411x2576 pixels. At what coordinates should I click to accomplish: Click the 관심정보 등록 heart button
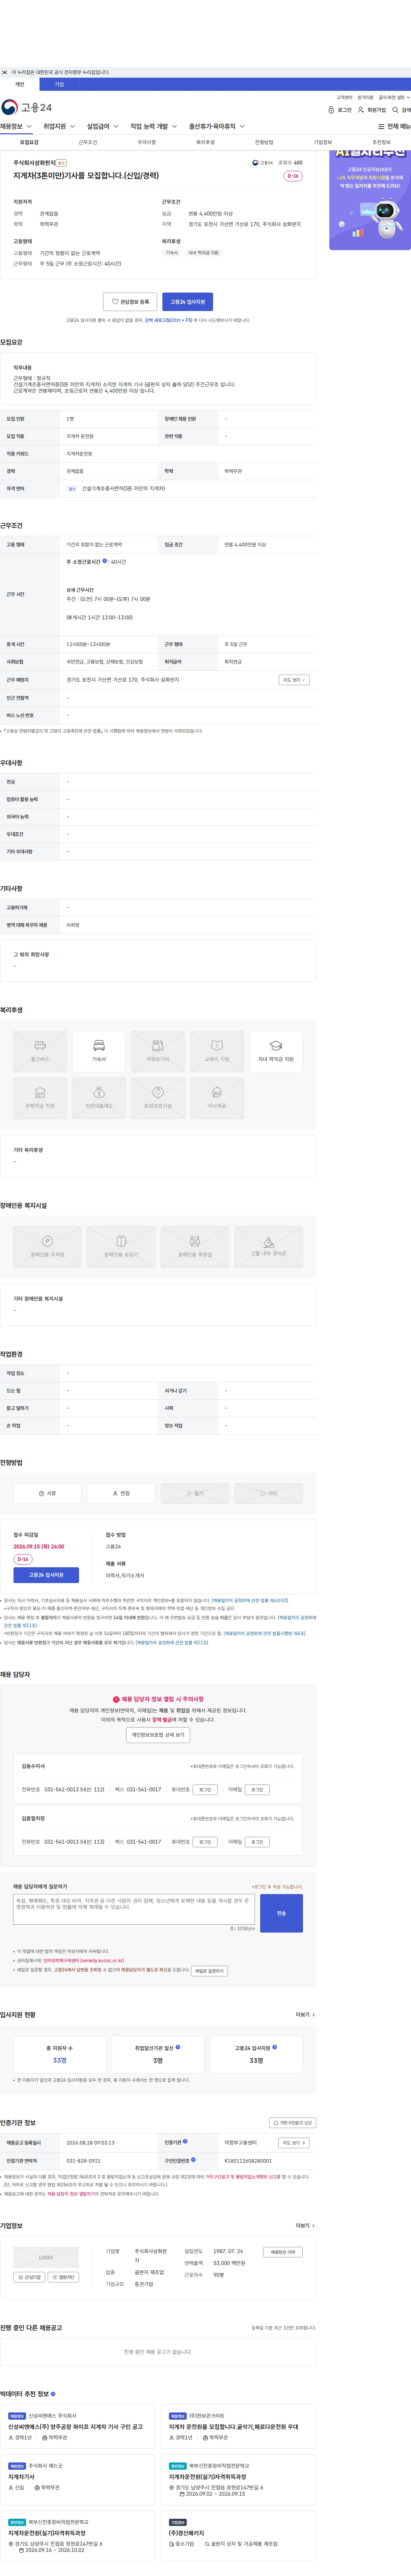click(130, 302)
